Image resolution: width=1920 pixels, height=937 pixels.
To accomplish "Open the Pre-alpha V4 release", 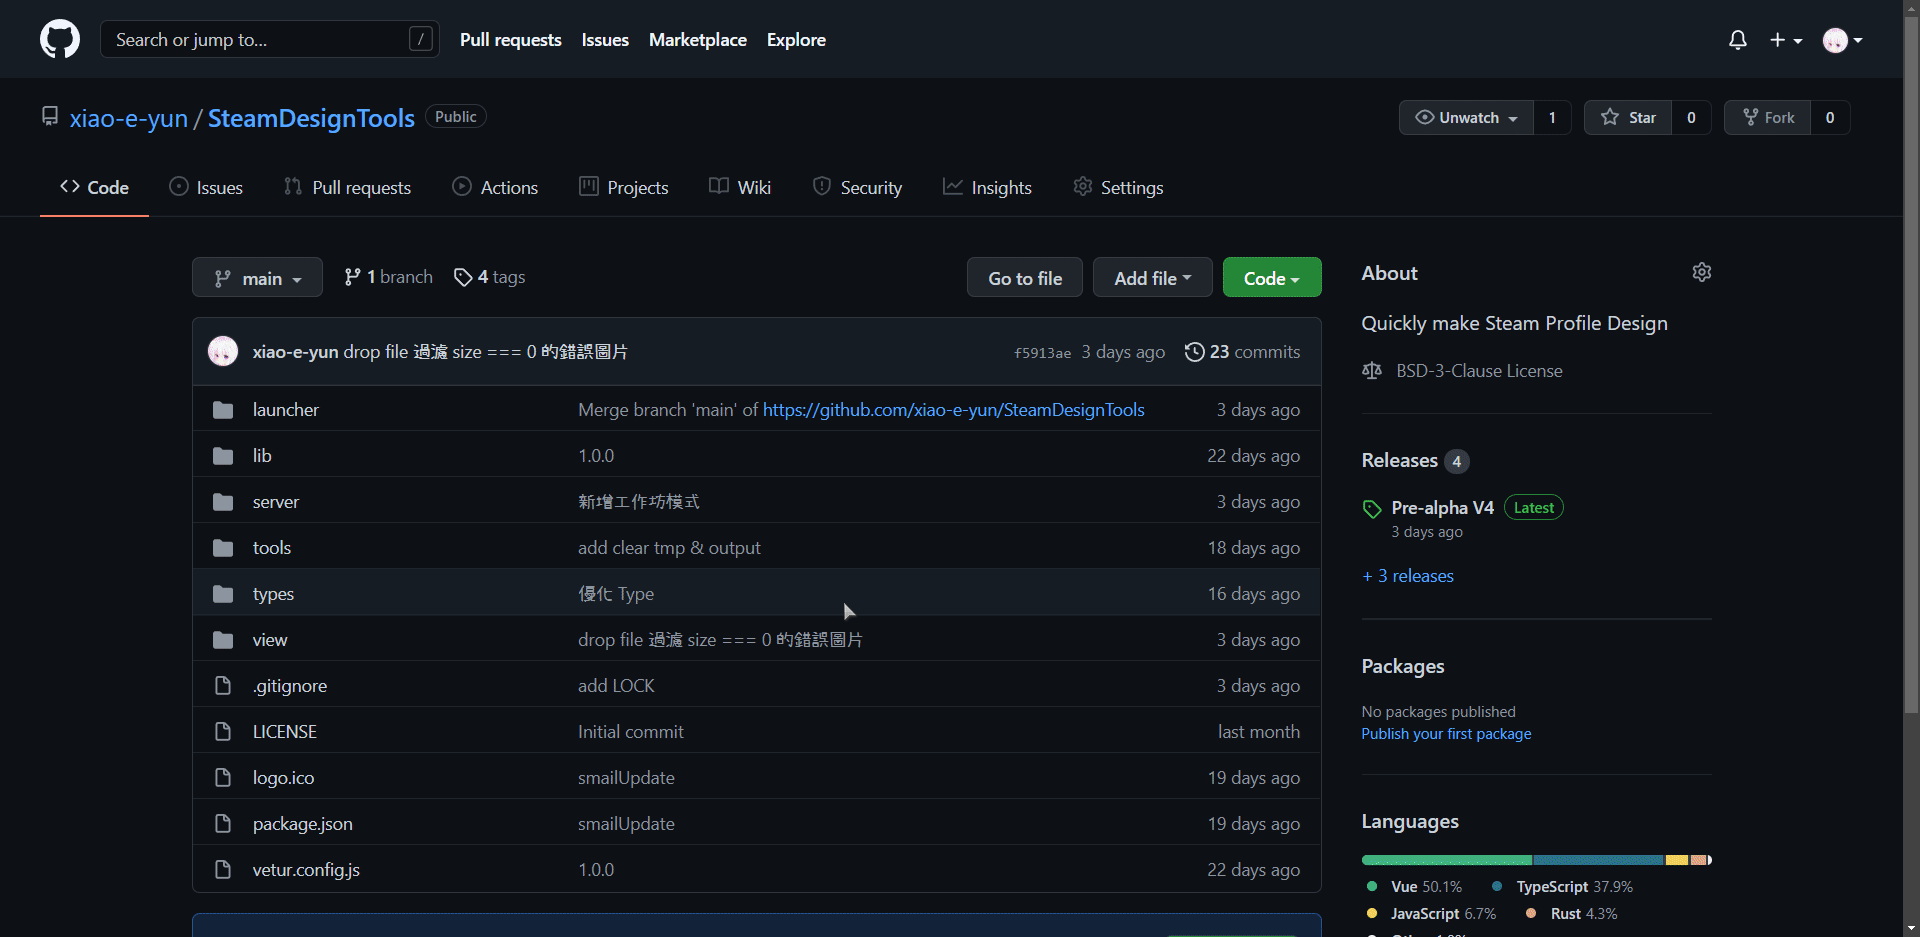I will (1442, 508).
